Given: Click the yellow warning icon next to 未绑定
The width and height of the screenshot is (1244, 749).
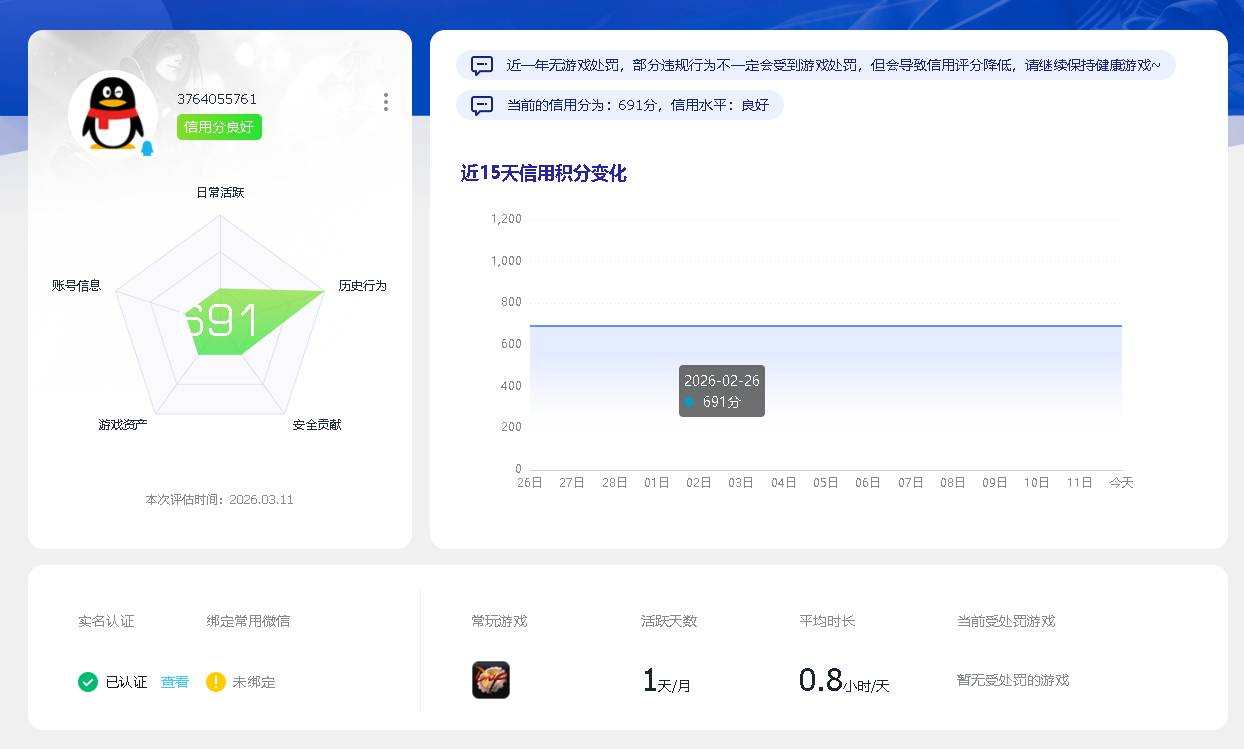Looking at the screenshot, I should coord(216,682).
